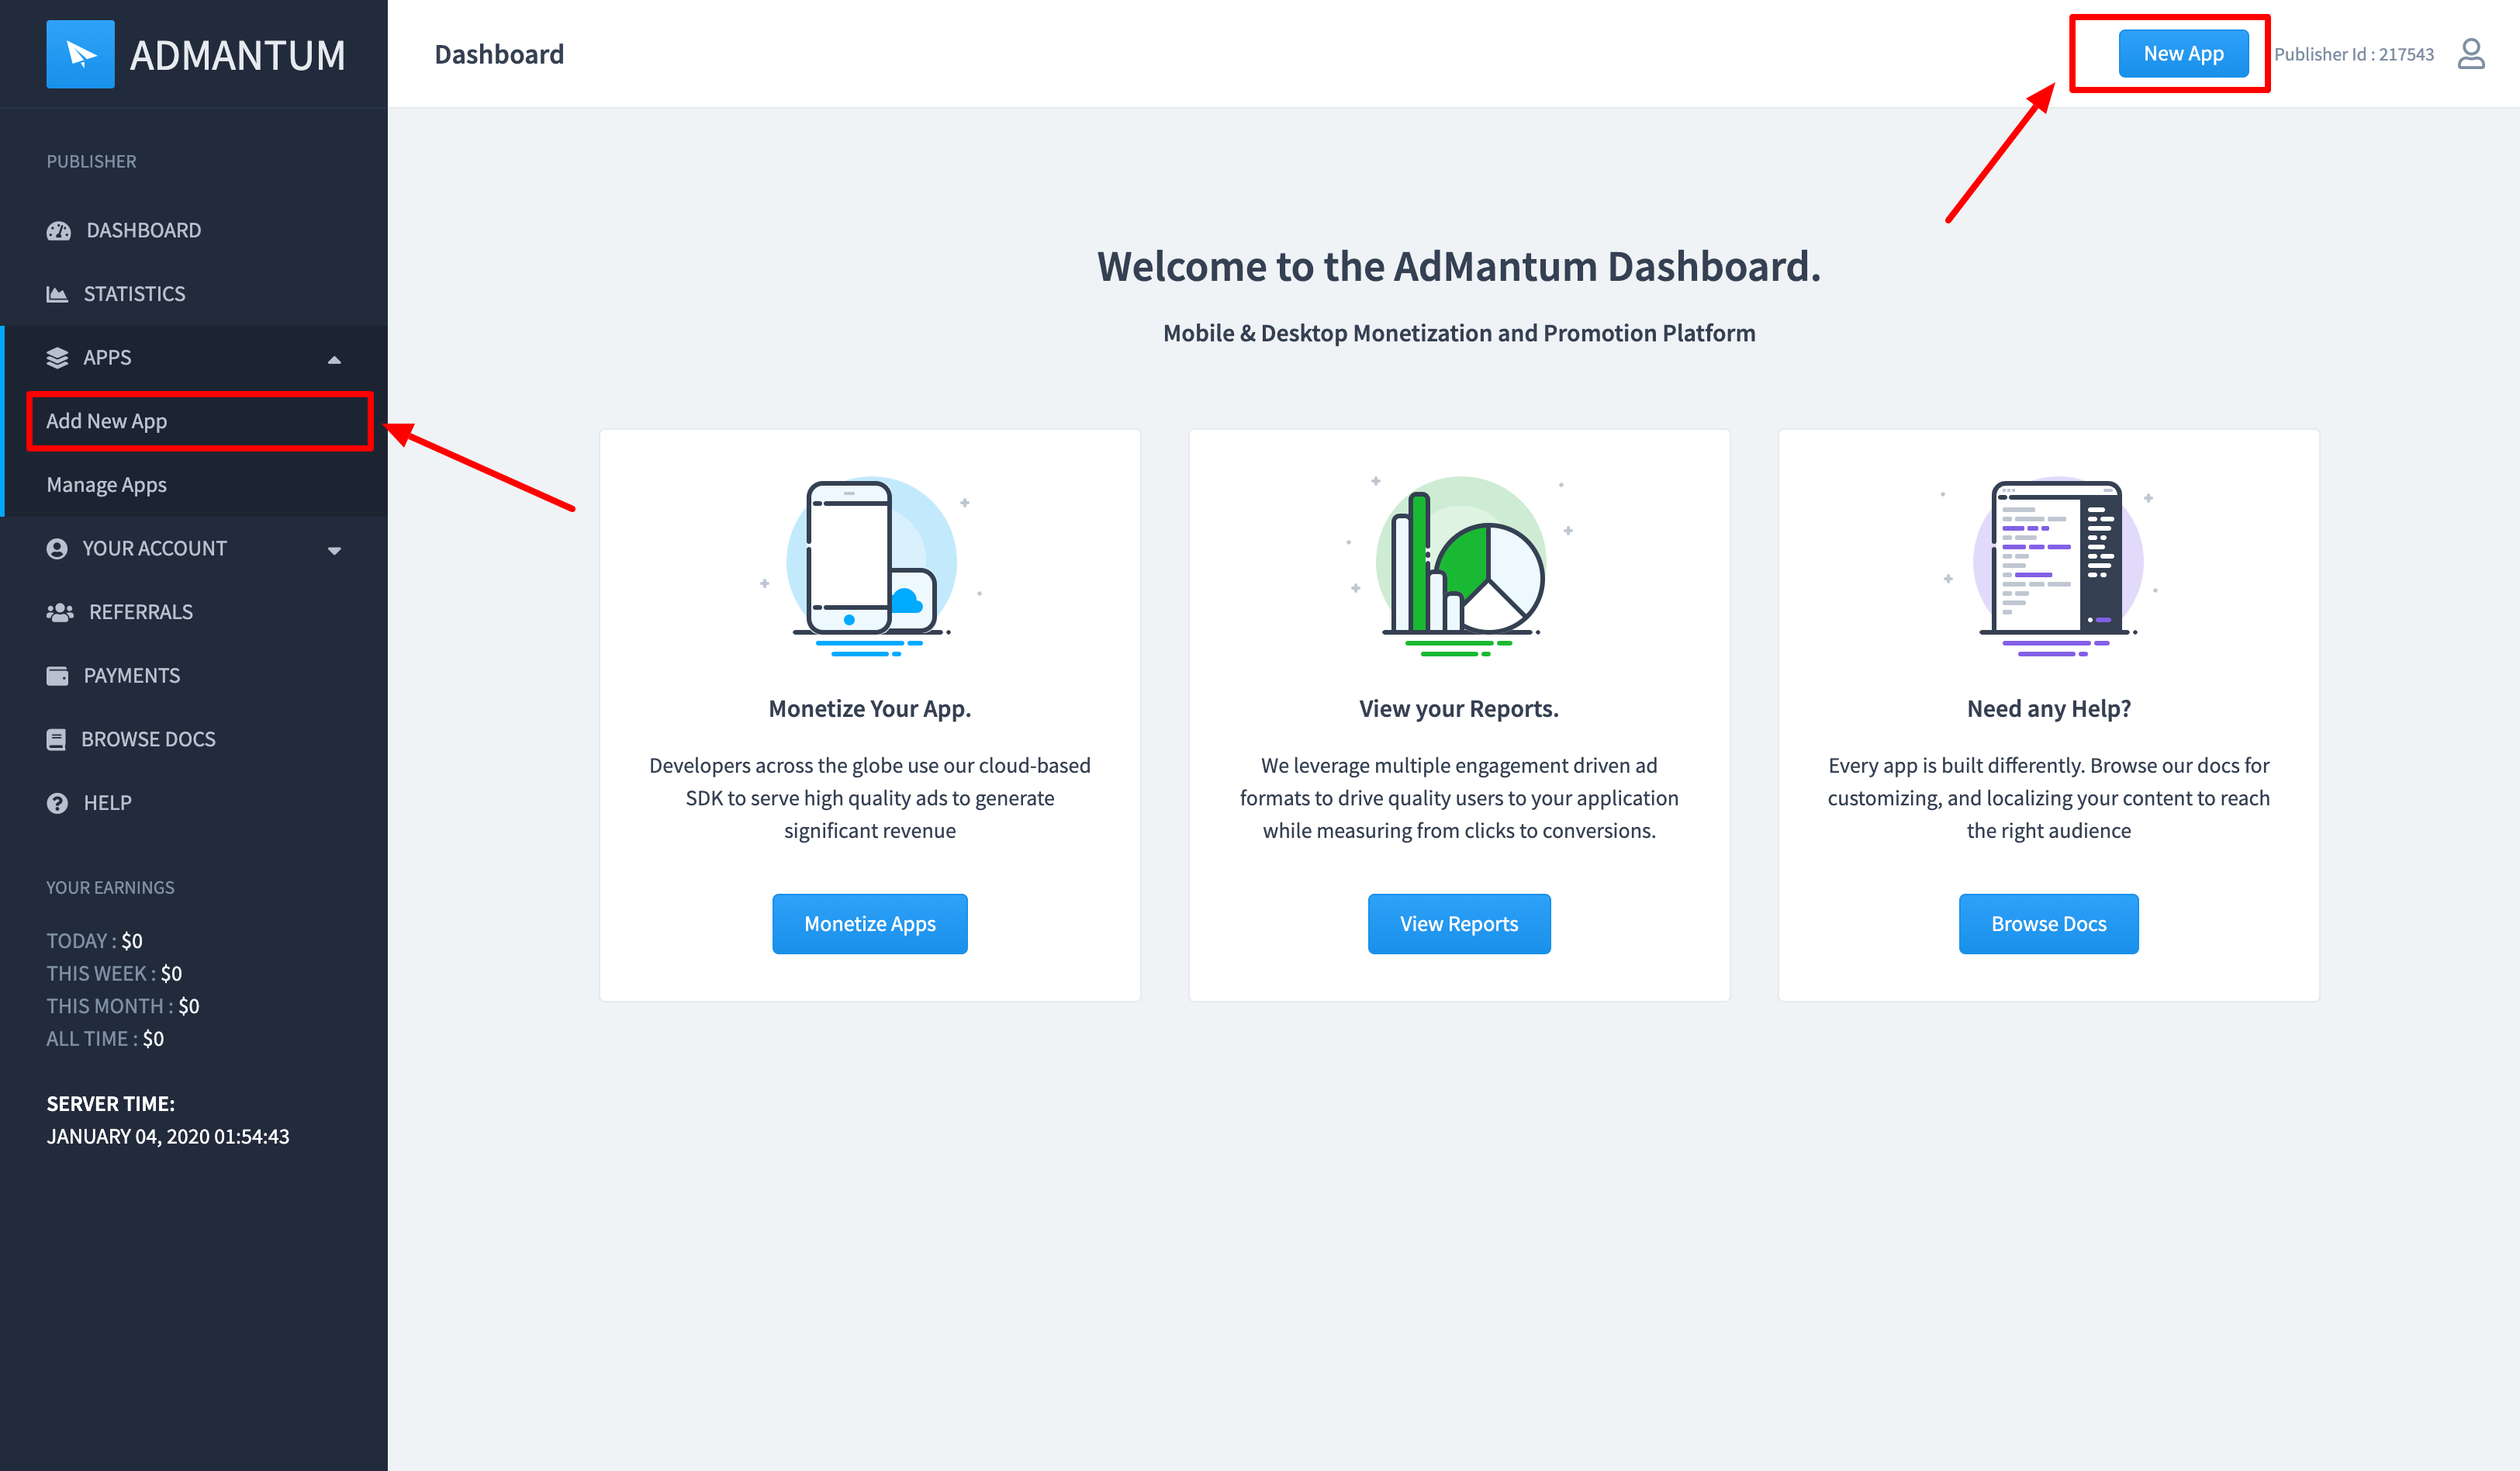Expand the Your Account arrow
2520x1471 pixels.
pyautogui.click(x=334, y=550)
